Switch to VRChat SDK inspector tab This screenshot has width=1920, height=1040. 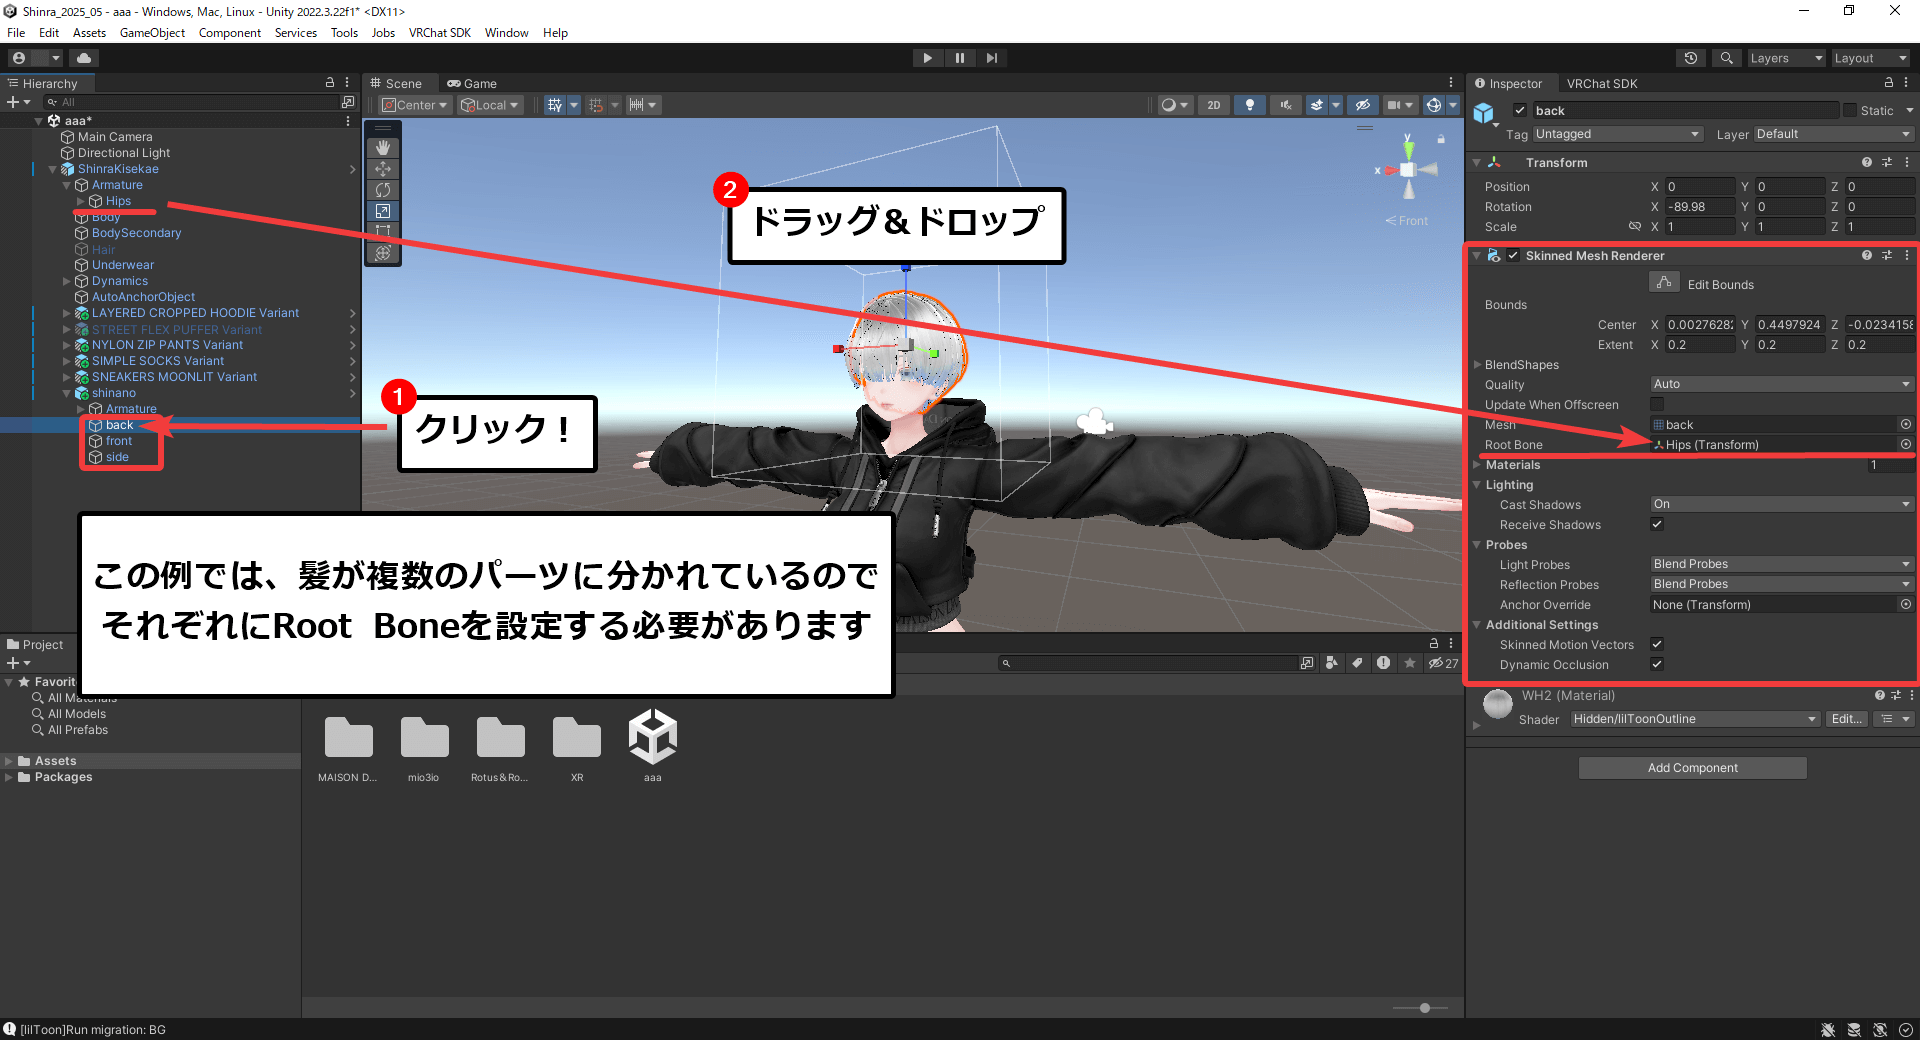click(1602, 83)
